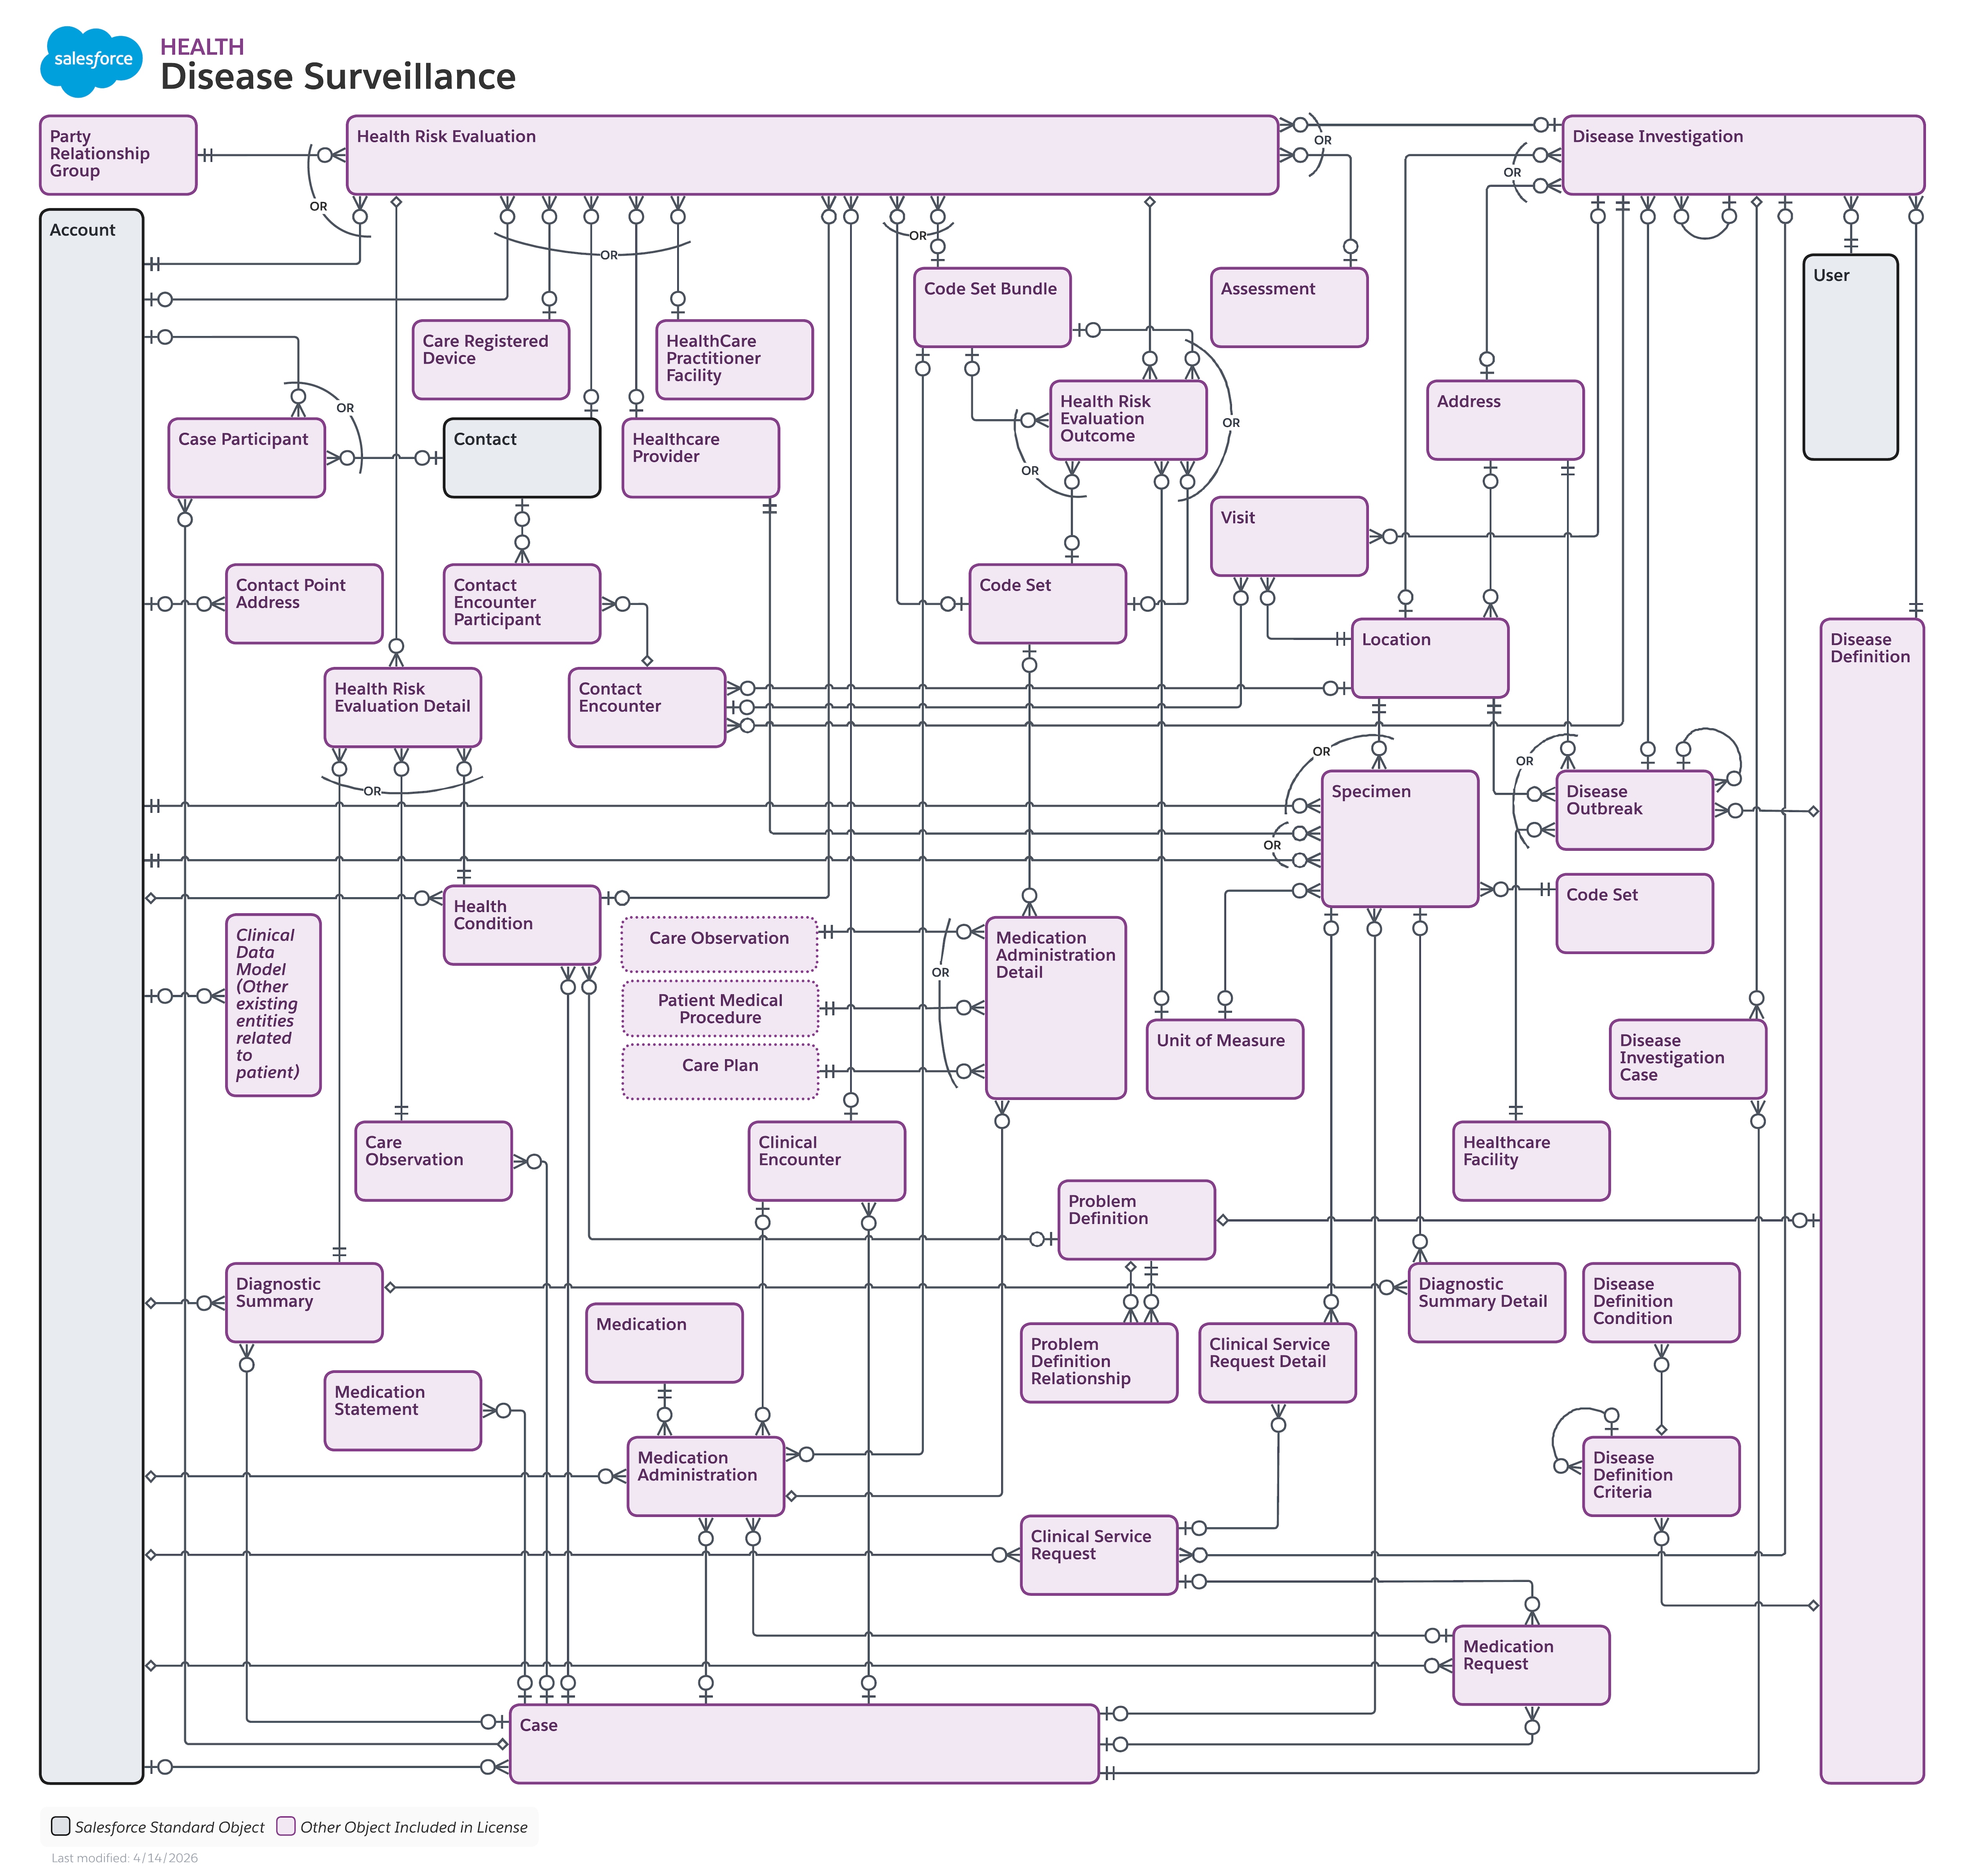Click the Party Relationship Group box

pos(118,155)
